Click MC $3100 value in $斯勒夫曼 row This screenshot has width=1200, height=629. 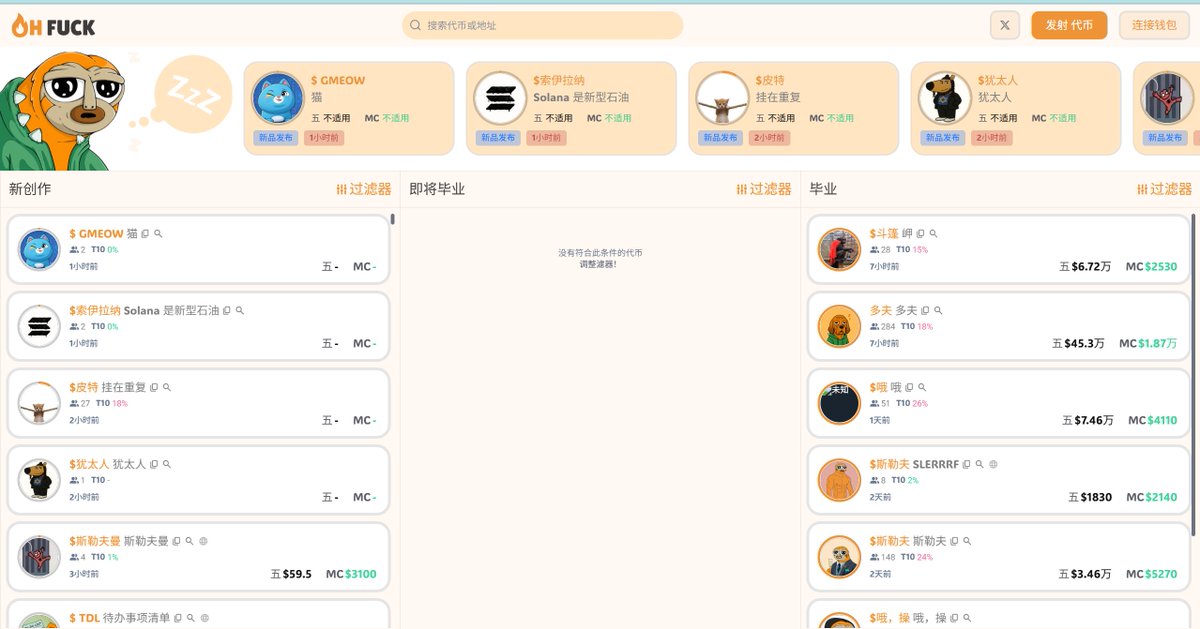coord(351,574)
